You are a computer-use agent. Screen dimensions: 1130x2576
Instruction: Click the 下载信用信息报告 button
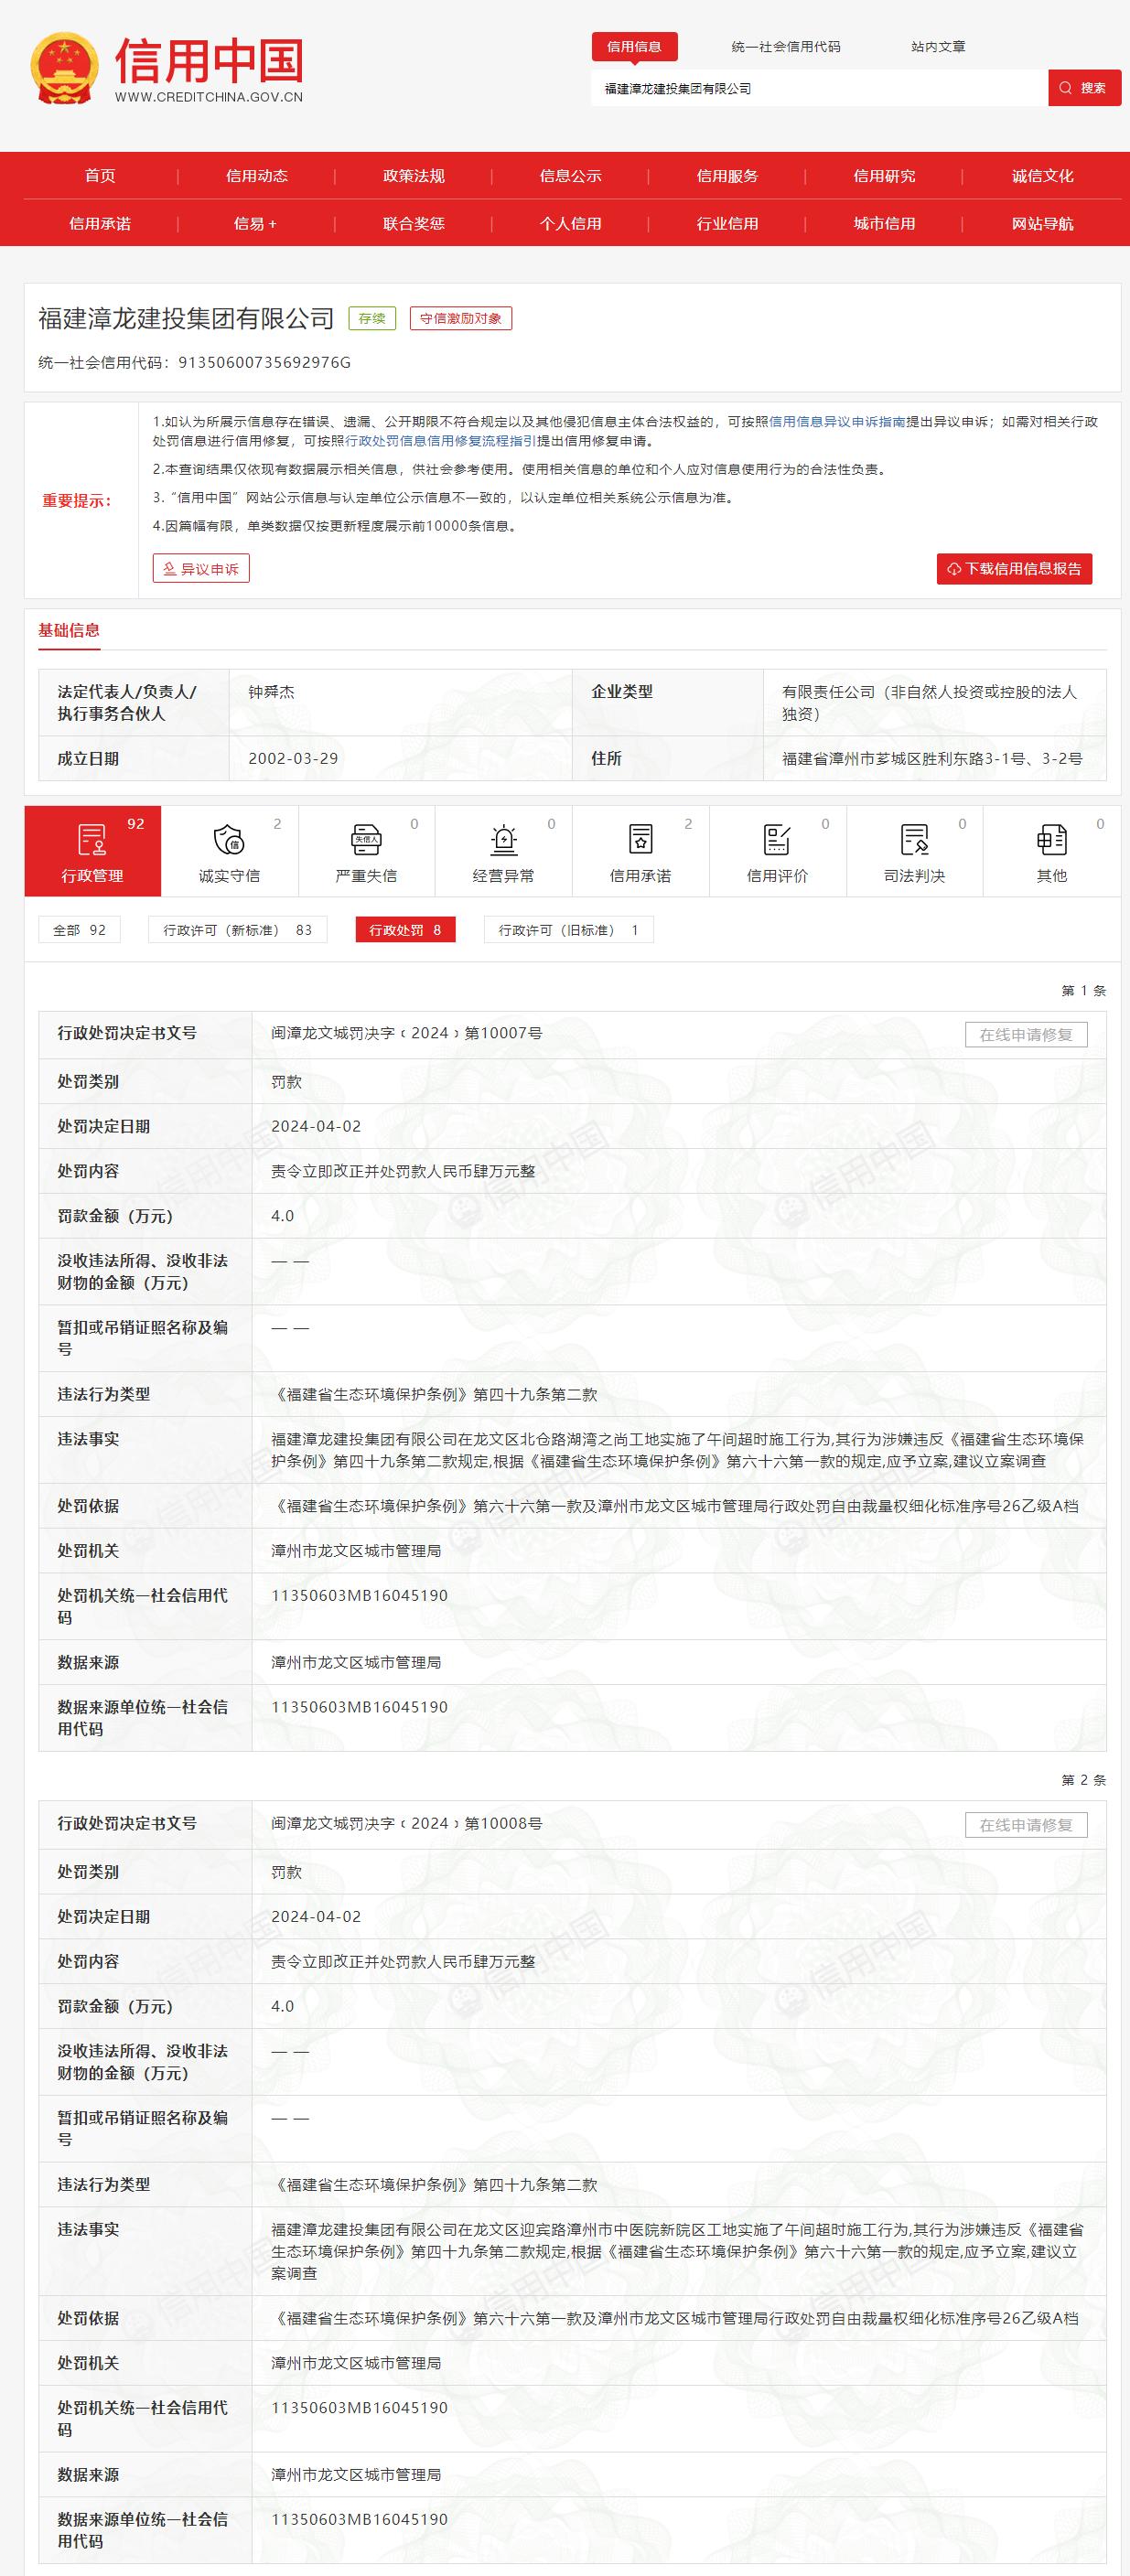(1014, 569)
